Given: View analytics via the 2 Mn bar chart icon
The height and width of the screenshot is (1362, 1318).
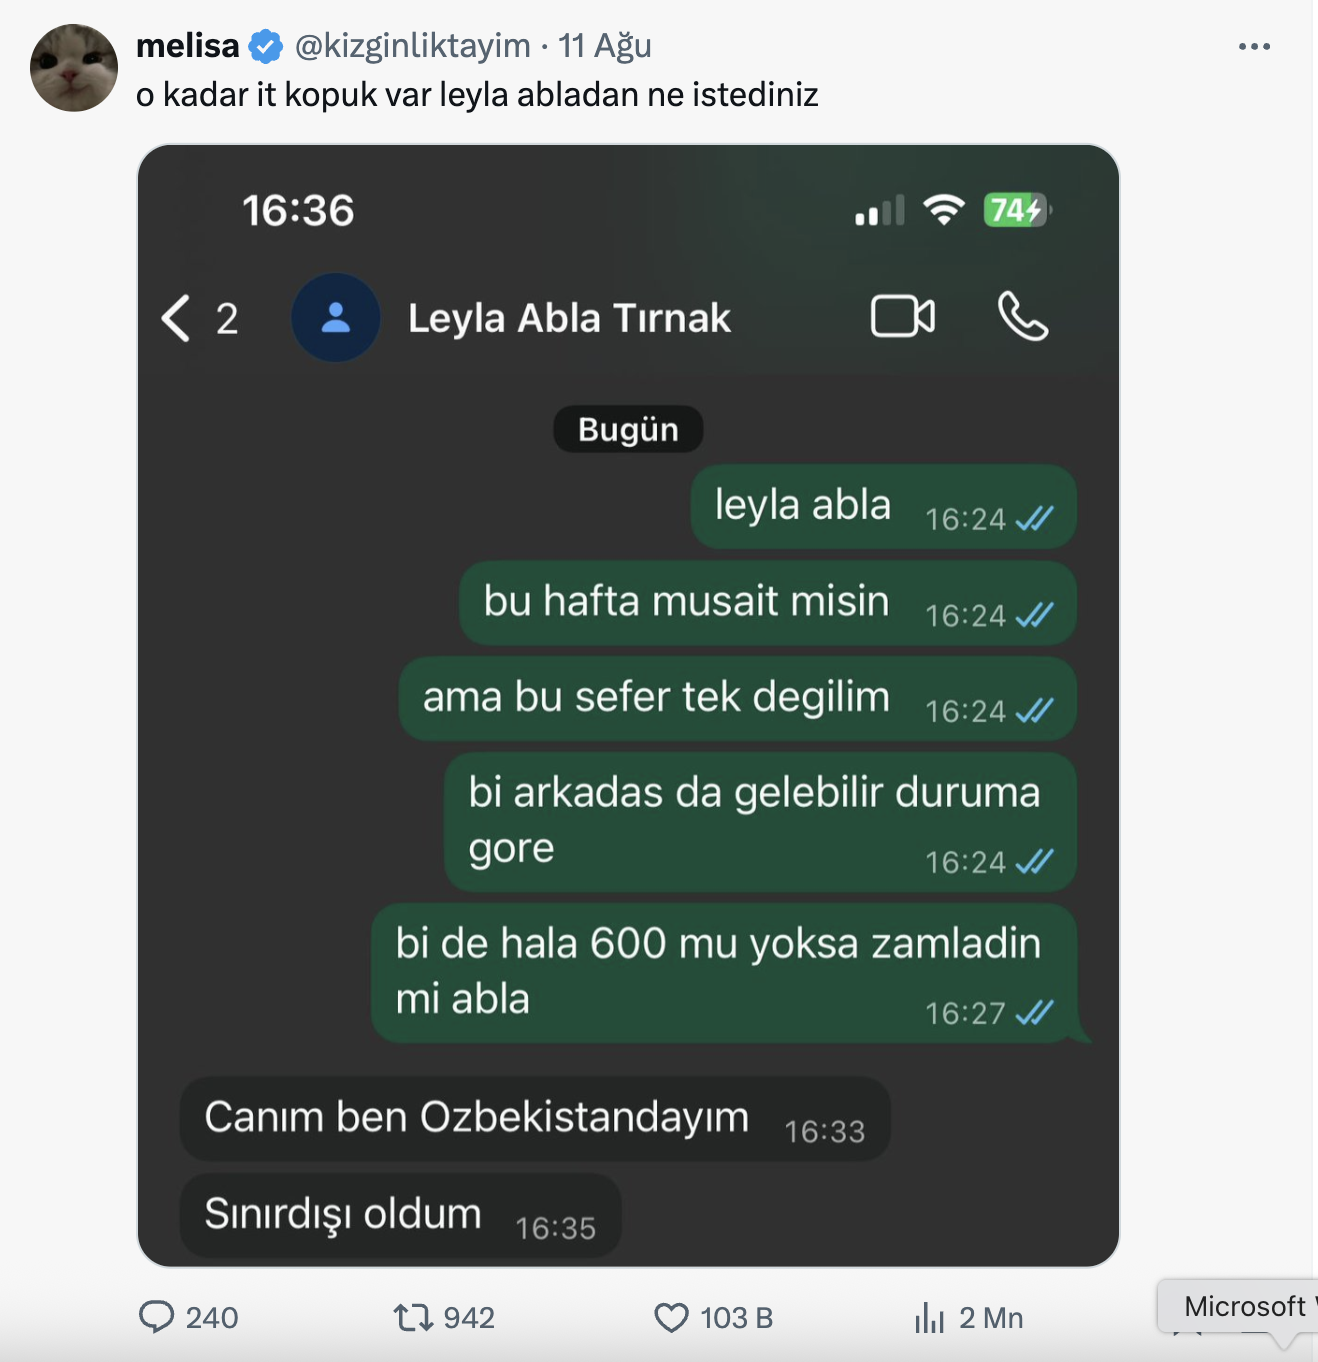Looking at the screenshot, I should coord(929,1318).
